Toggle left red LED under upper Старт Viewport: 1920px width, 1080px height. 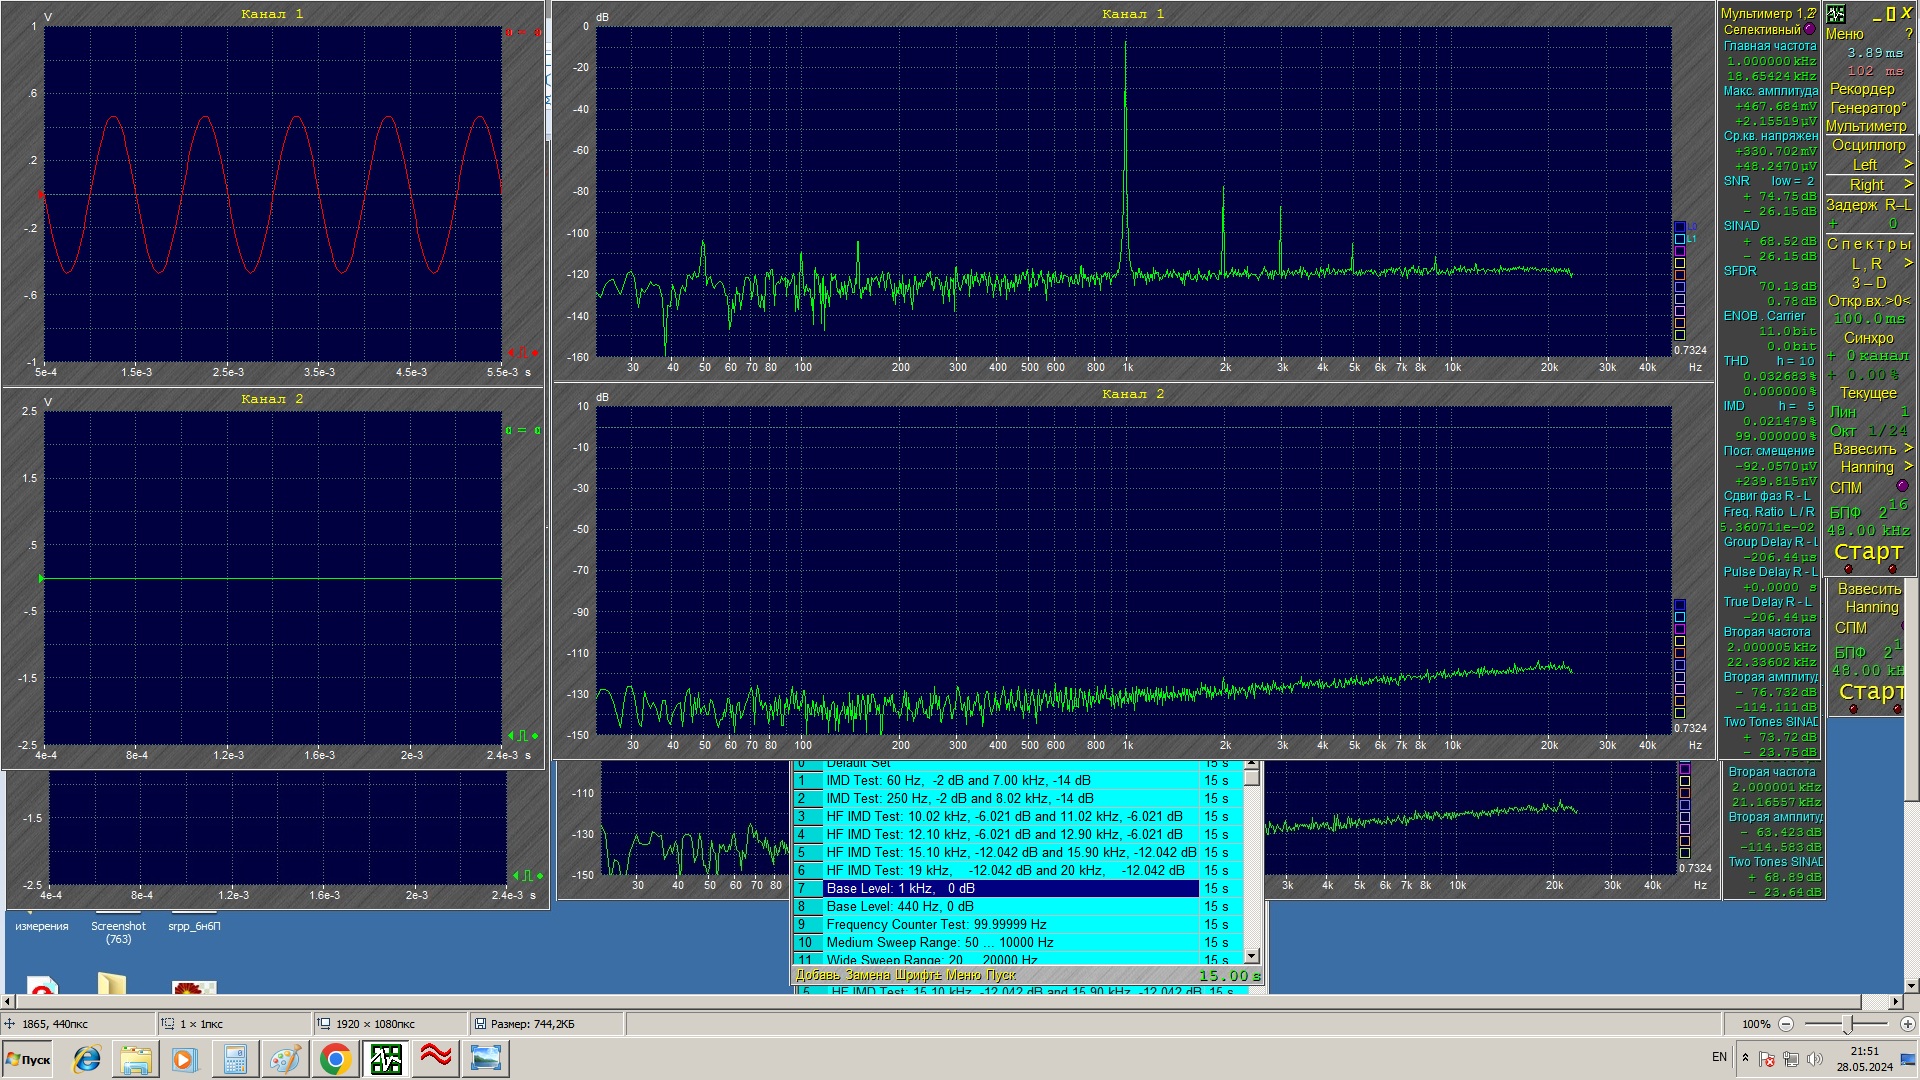click(x=1848, y=570)
